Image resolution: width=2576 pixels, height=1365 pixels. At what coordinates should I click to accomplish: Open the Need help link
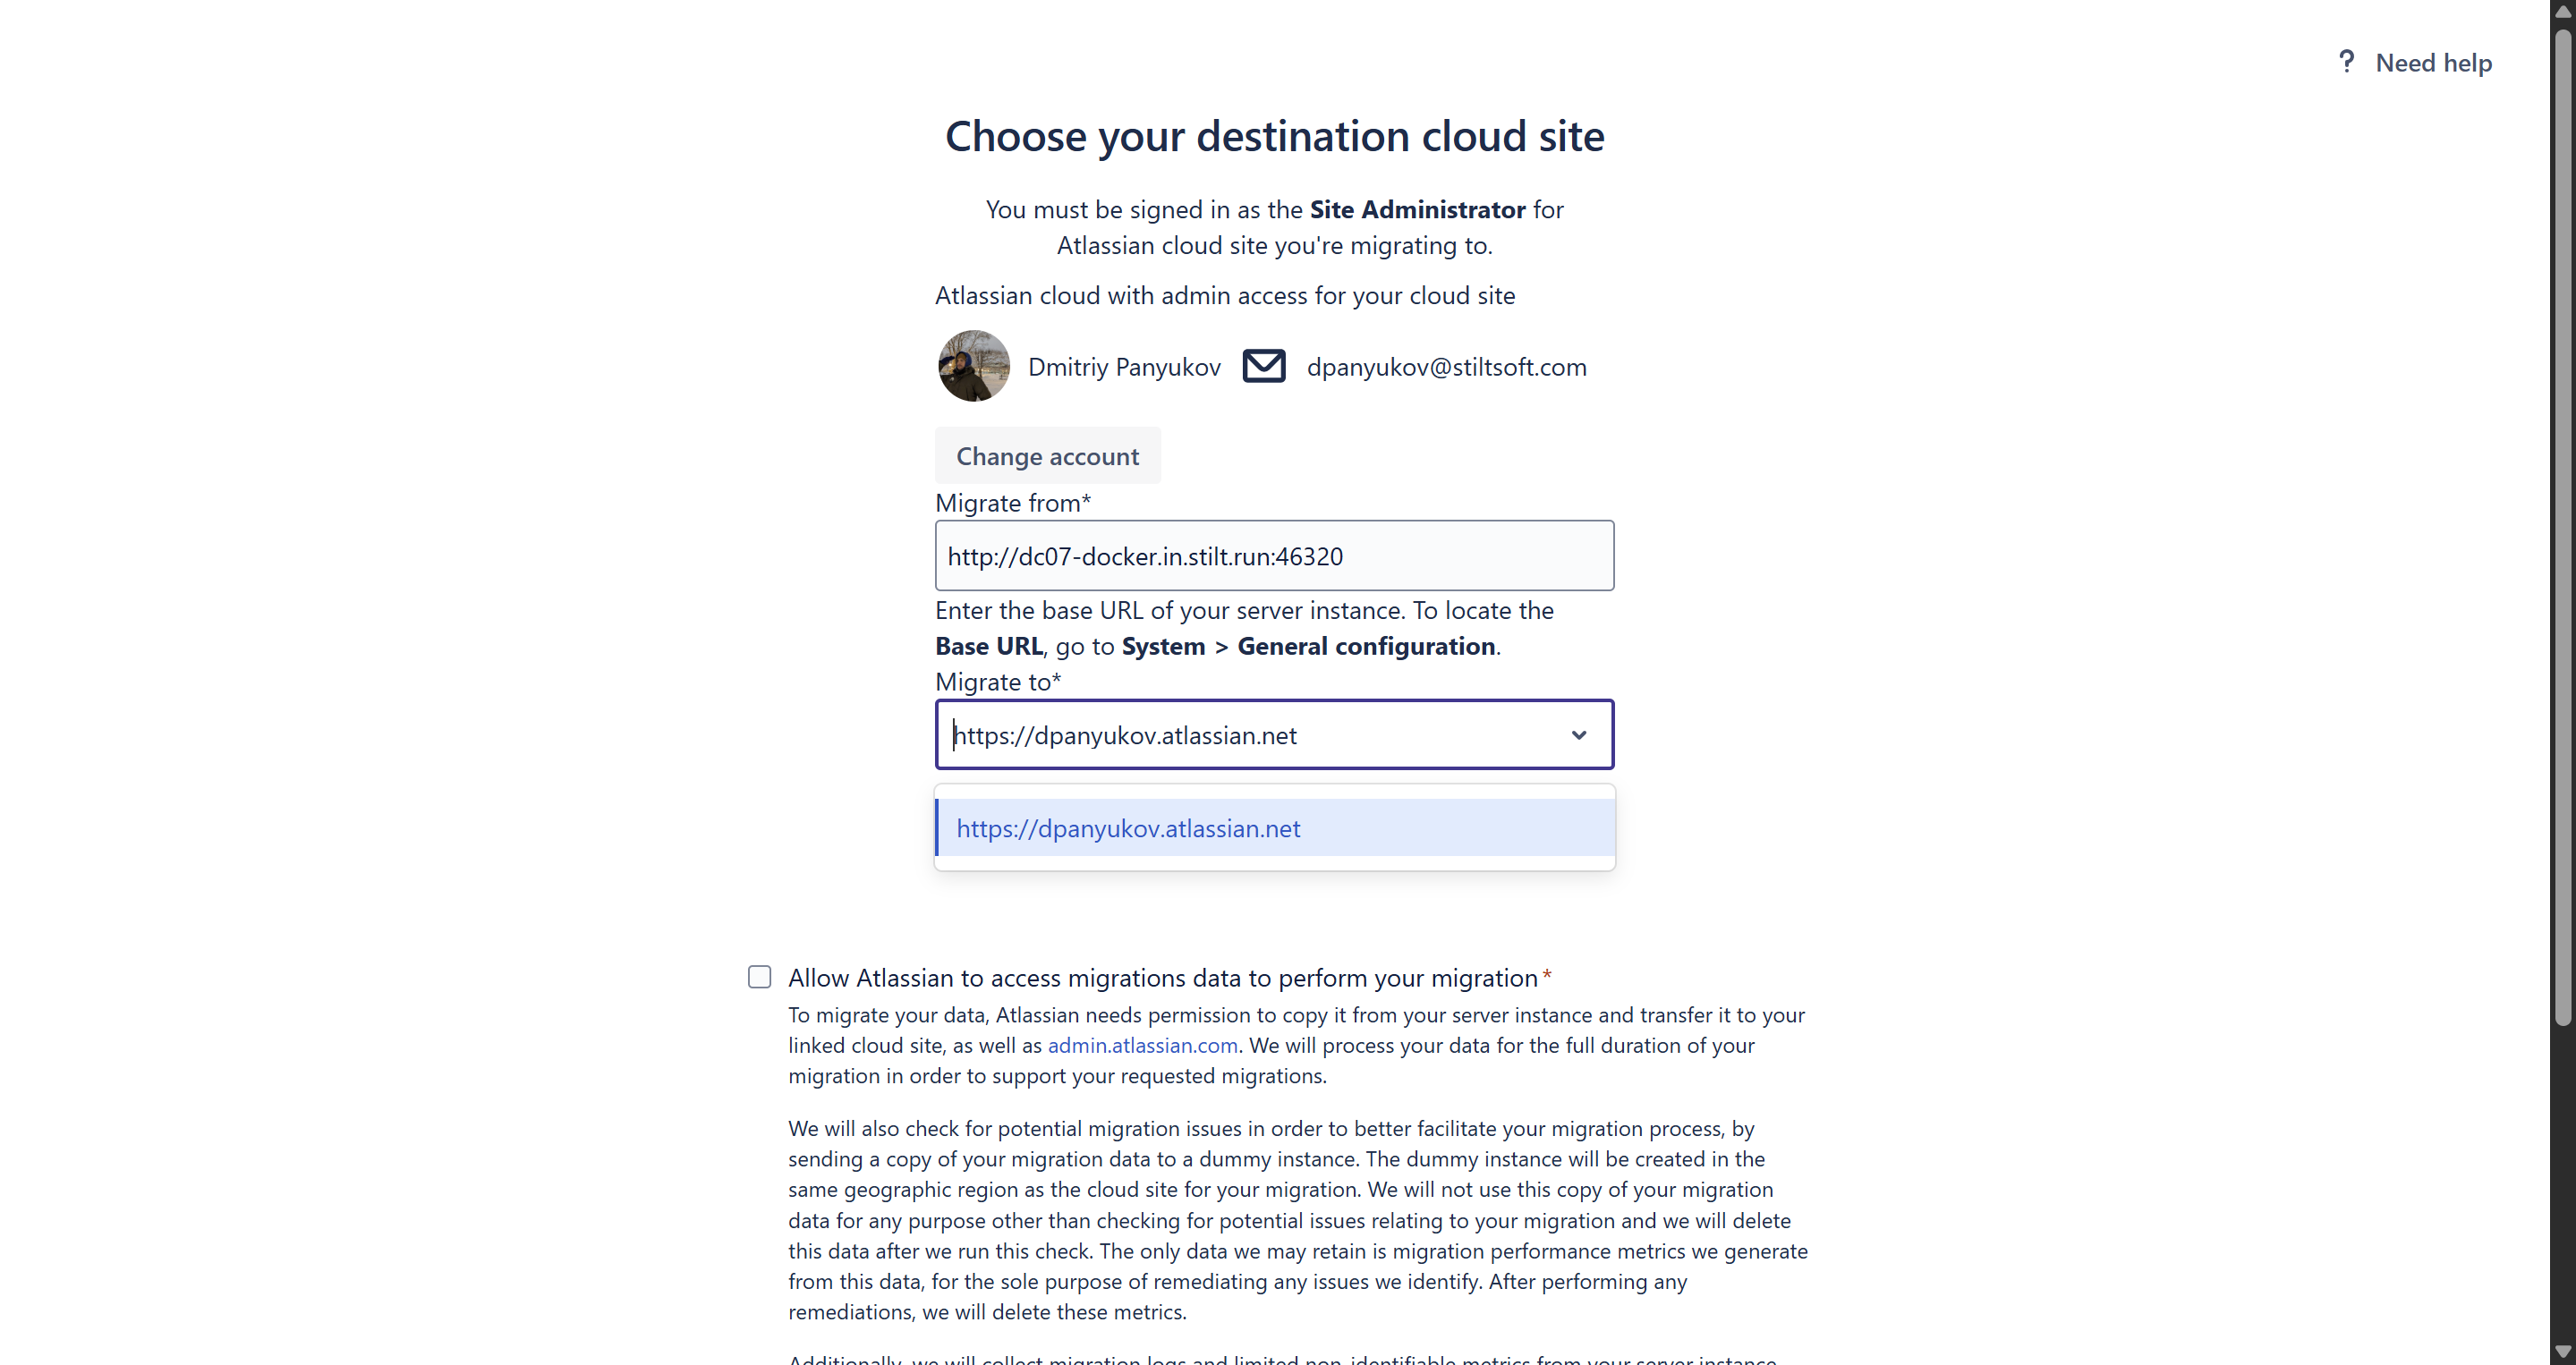(x=2433, y=63)
